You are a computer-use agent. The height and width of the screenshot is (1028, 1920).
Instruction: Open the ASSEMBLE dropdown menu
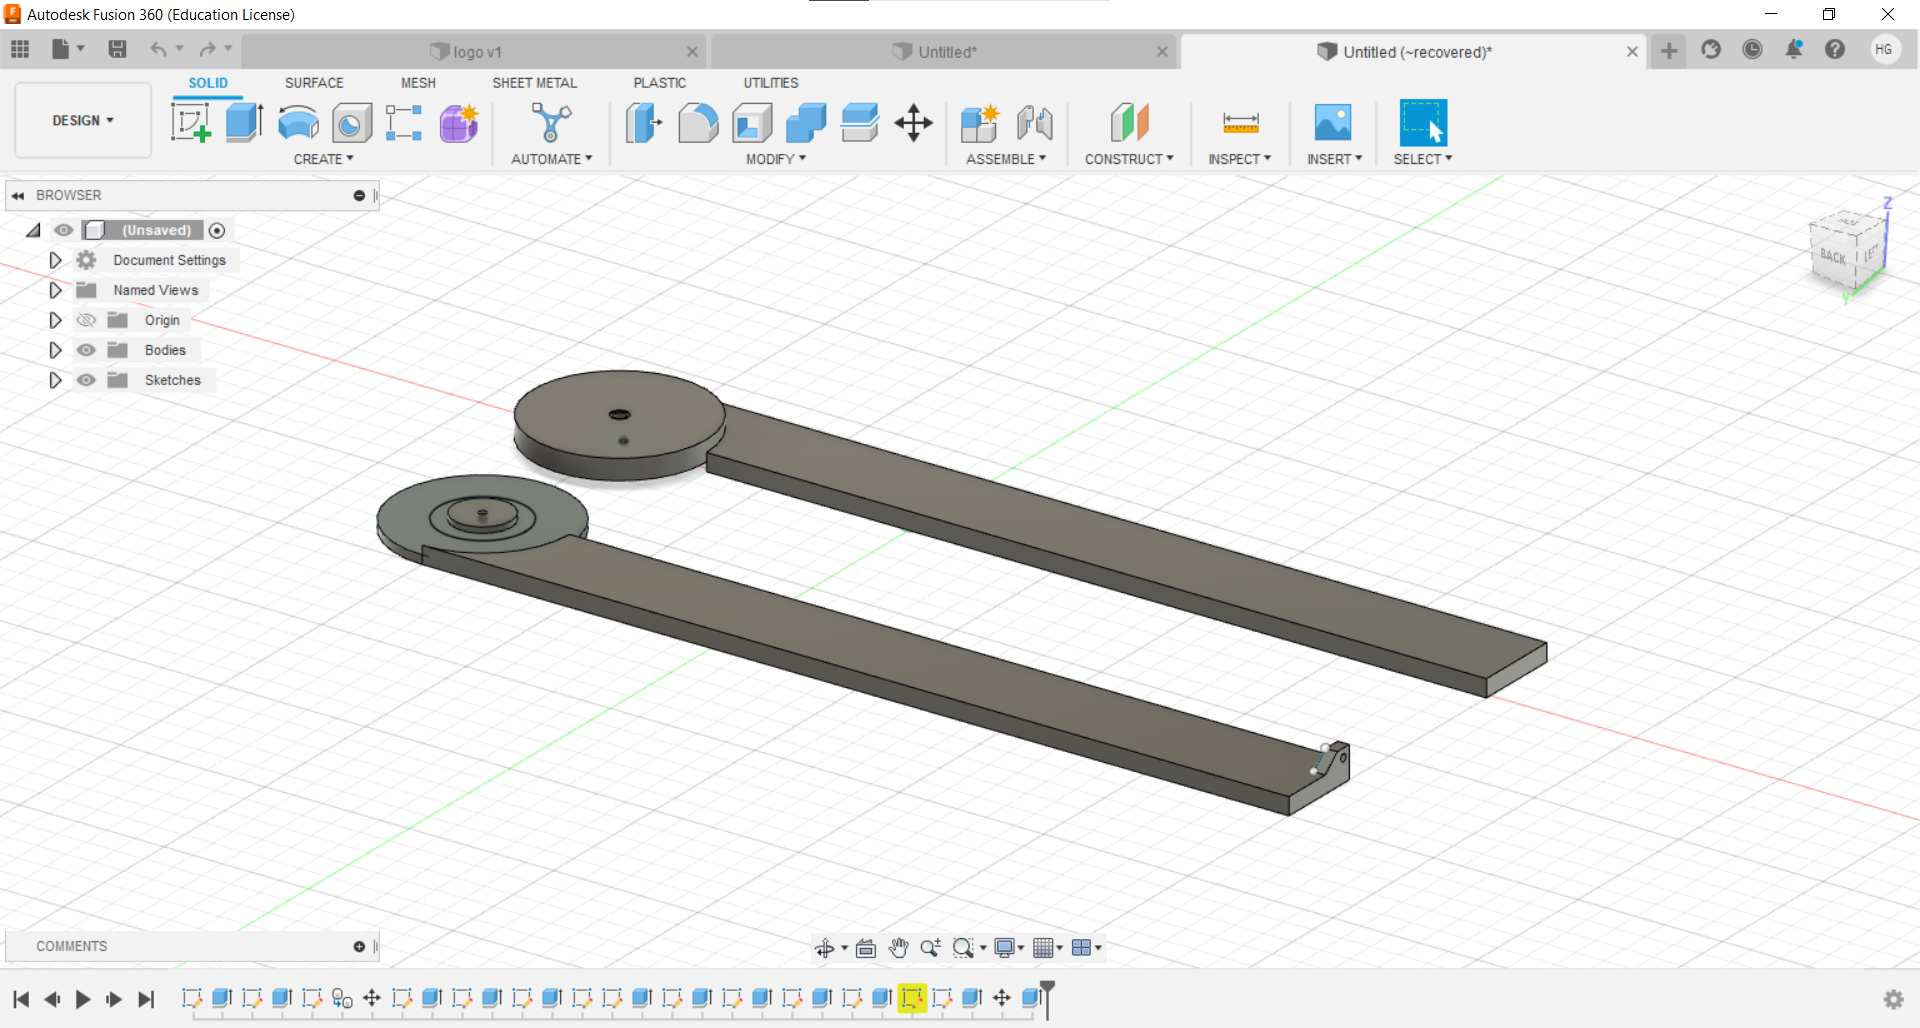[x=1005, y=159]
